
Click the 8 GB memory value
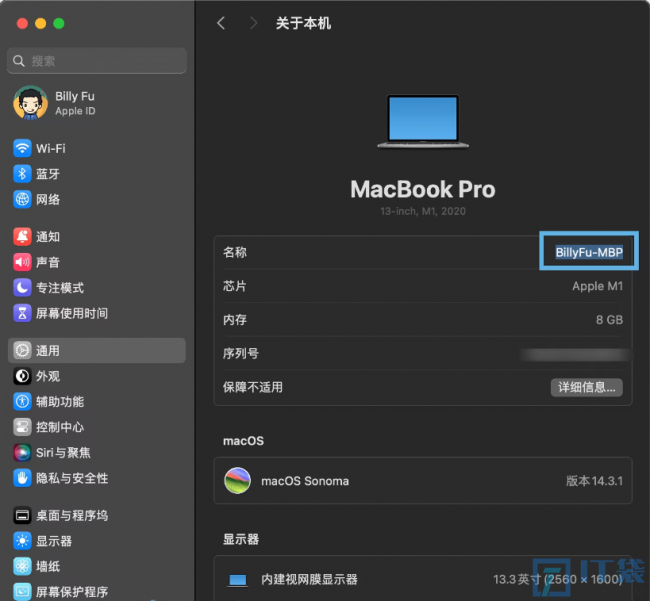pos(609,320)
